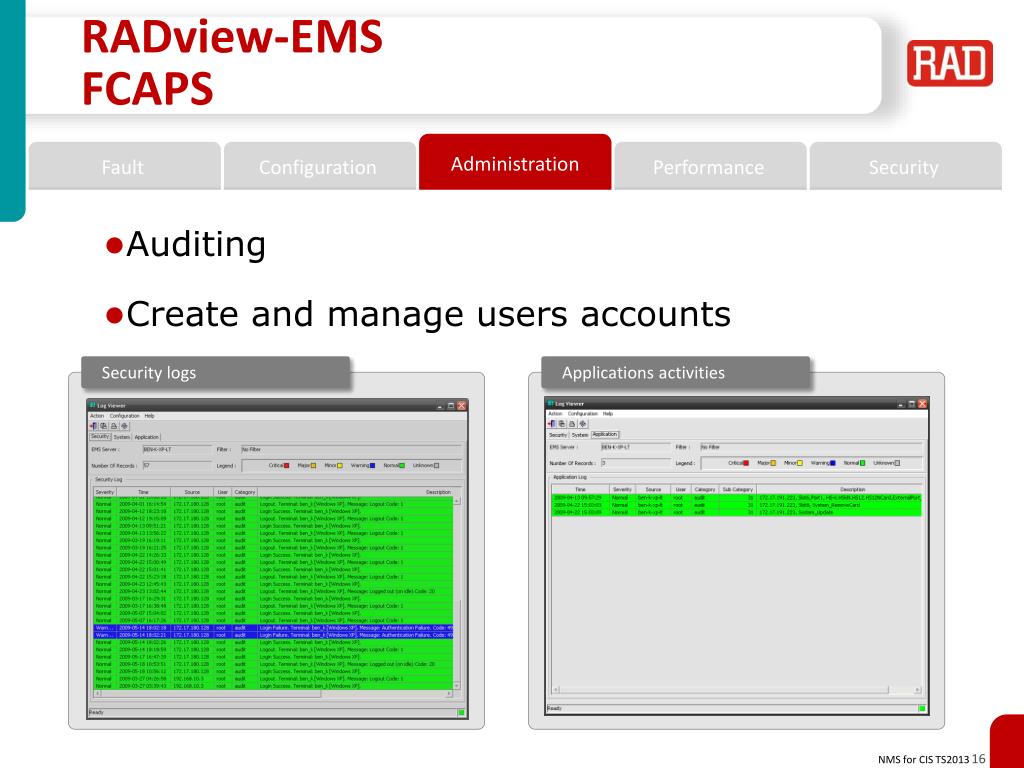
Task: Select the Application tab in left Log Viewer
Action: click(146, 437)
